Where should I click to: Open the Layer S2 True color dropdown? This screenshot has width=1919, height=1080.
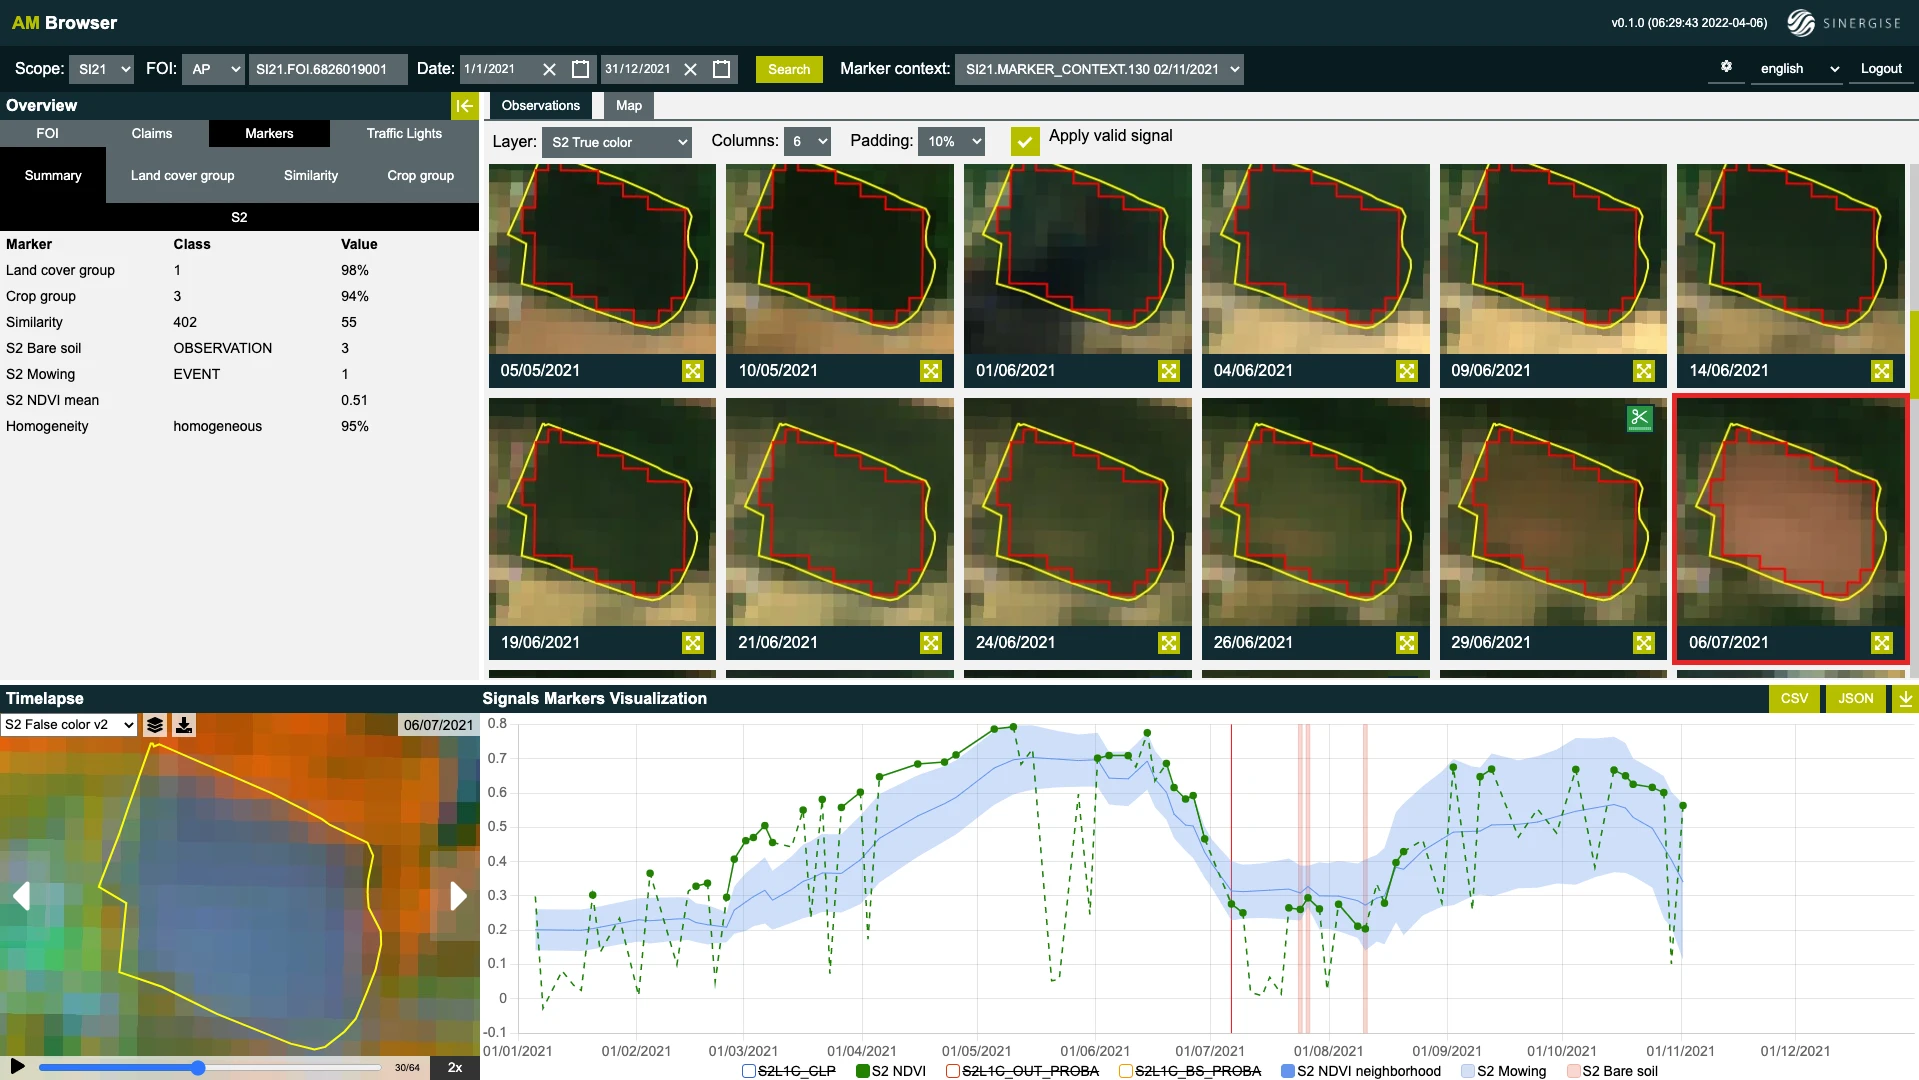617,142
